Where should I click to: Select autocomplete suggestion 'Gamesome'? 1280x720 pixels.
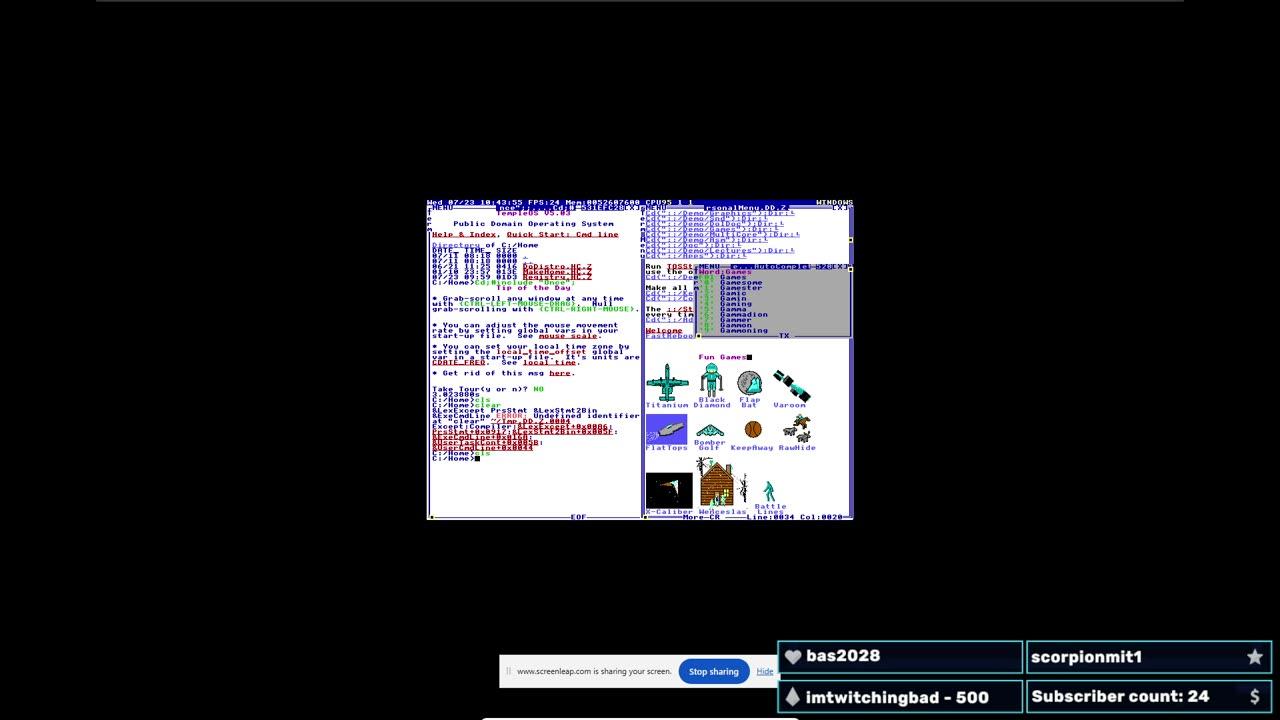(x=741, y=283)
